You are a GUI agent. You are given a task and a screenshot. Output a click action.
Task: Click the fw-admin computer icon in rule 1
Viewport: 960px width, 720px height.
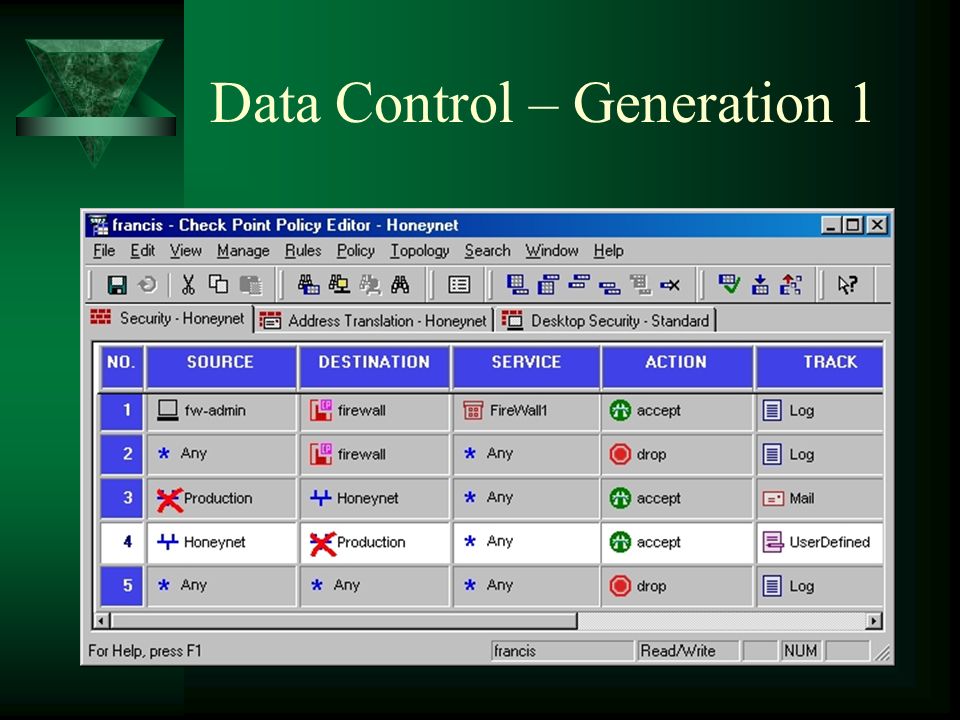click(168, 410)
